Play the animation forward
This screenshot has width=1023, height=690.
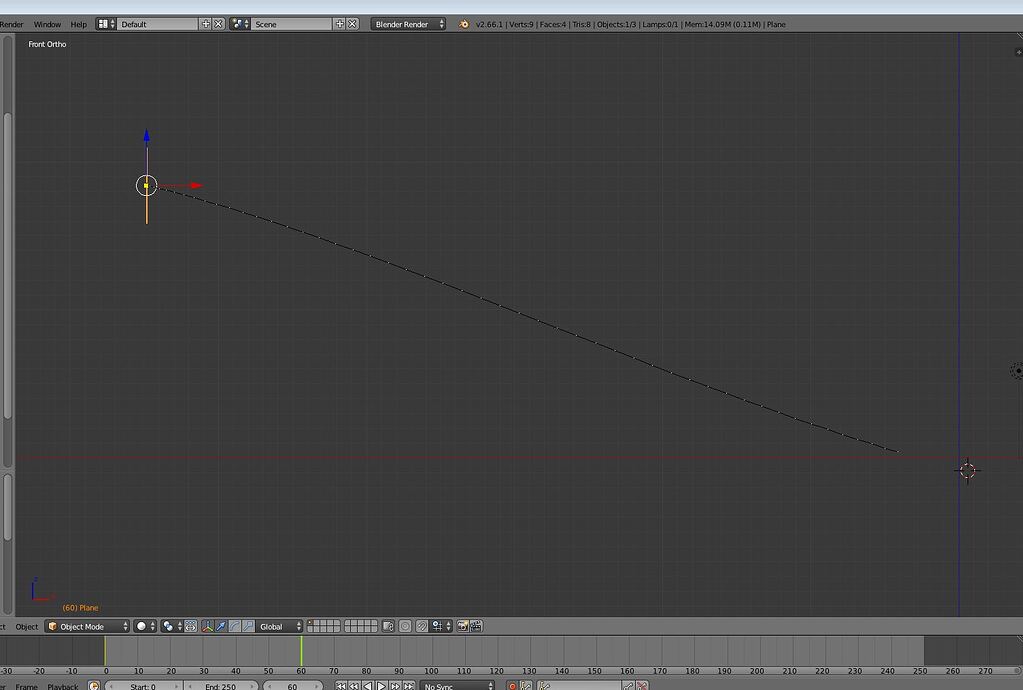click(x=382, y=686)
